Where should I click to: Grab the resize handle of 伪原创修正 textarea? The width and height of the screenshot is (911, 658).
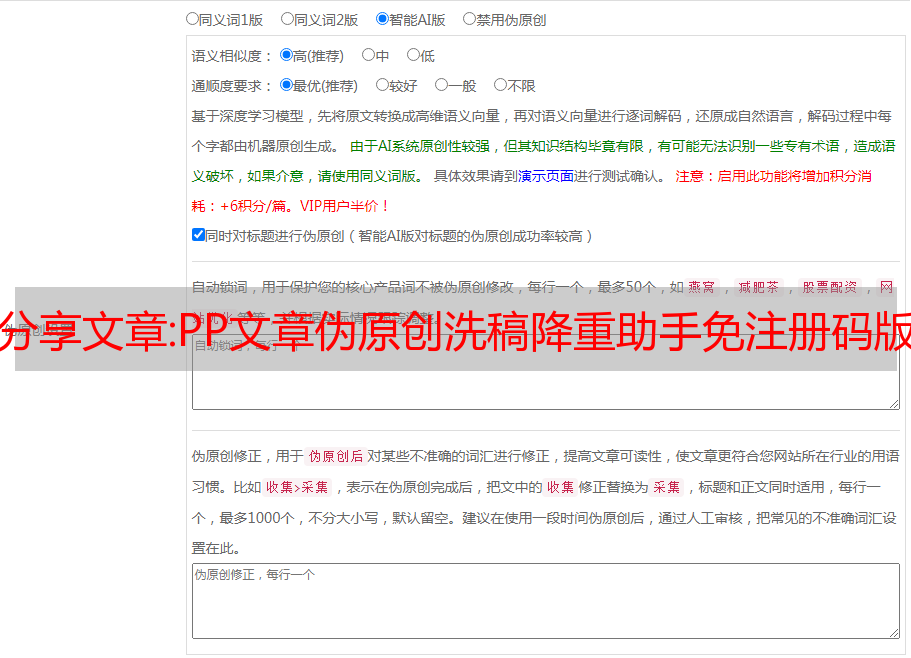point(894,634)
